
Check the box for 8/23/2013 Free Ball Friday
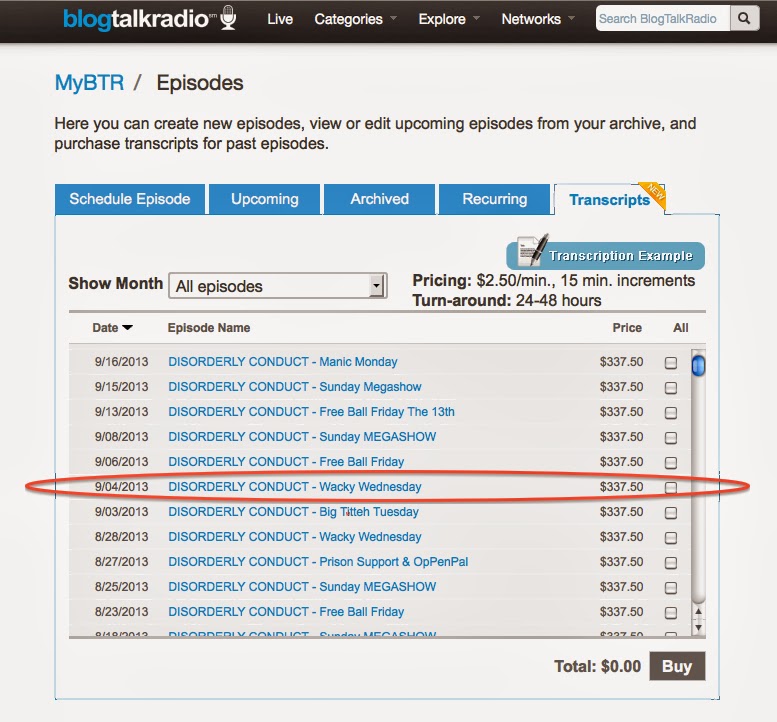point(670,613)
